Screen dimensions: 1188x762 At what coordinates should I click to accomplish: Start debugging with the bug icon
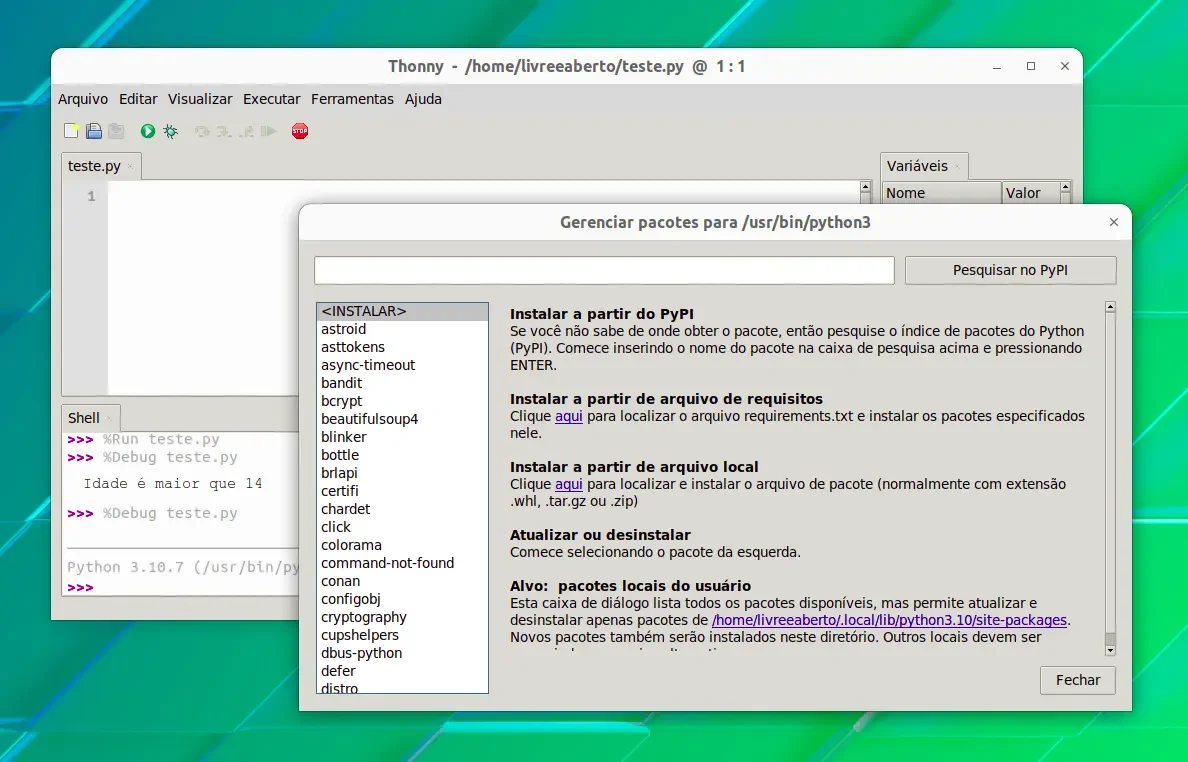170,131
